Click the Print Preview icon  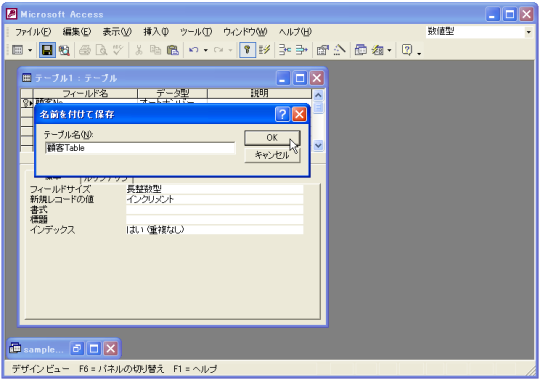[x=101, y=50]
